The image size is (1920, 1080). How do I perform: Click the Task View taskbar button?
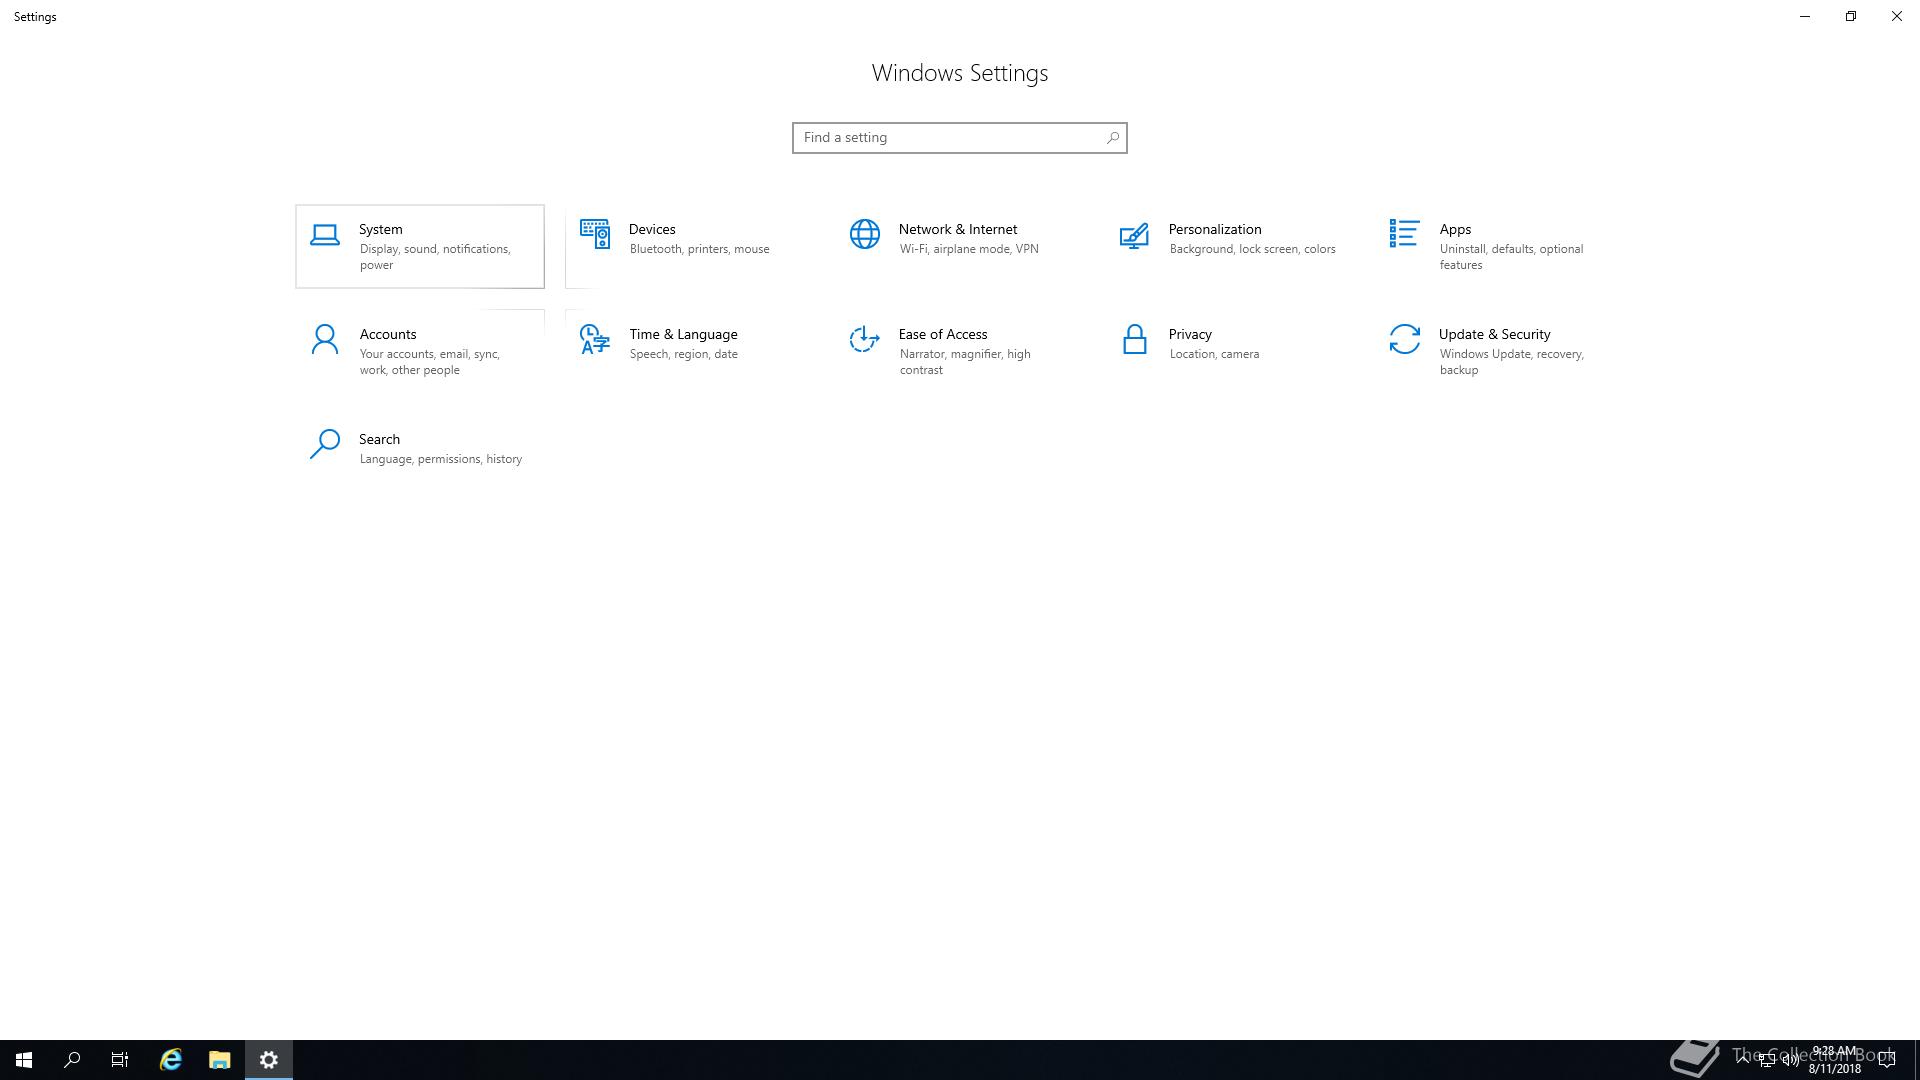click(120, 1060)
